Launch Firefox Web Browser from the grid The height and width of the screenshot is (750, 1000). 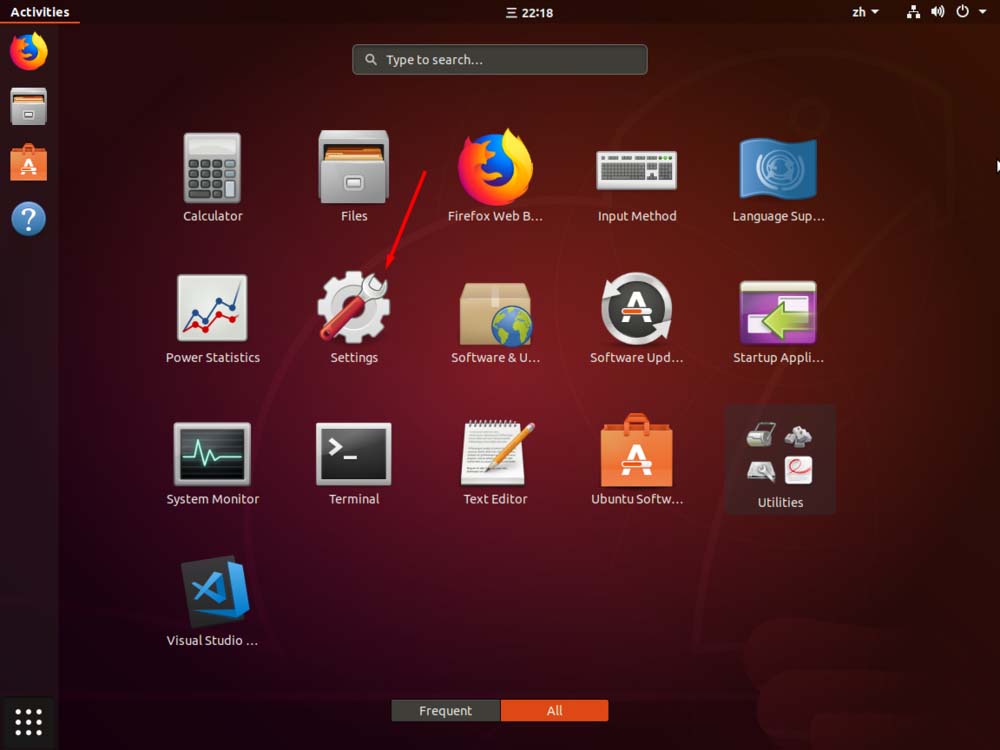pos(496,168)
